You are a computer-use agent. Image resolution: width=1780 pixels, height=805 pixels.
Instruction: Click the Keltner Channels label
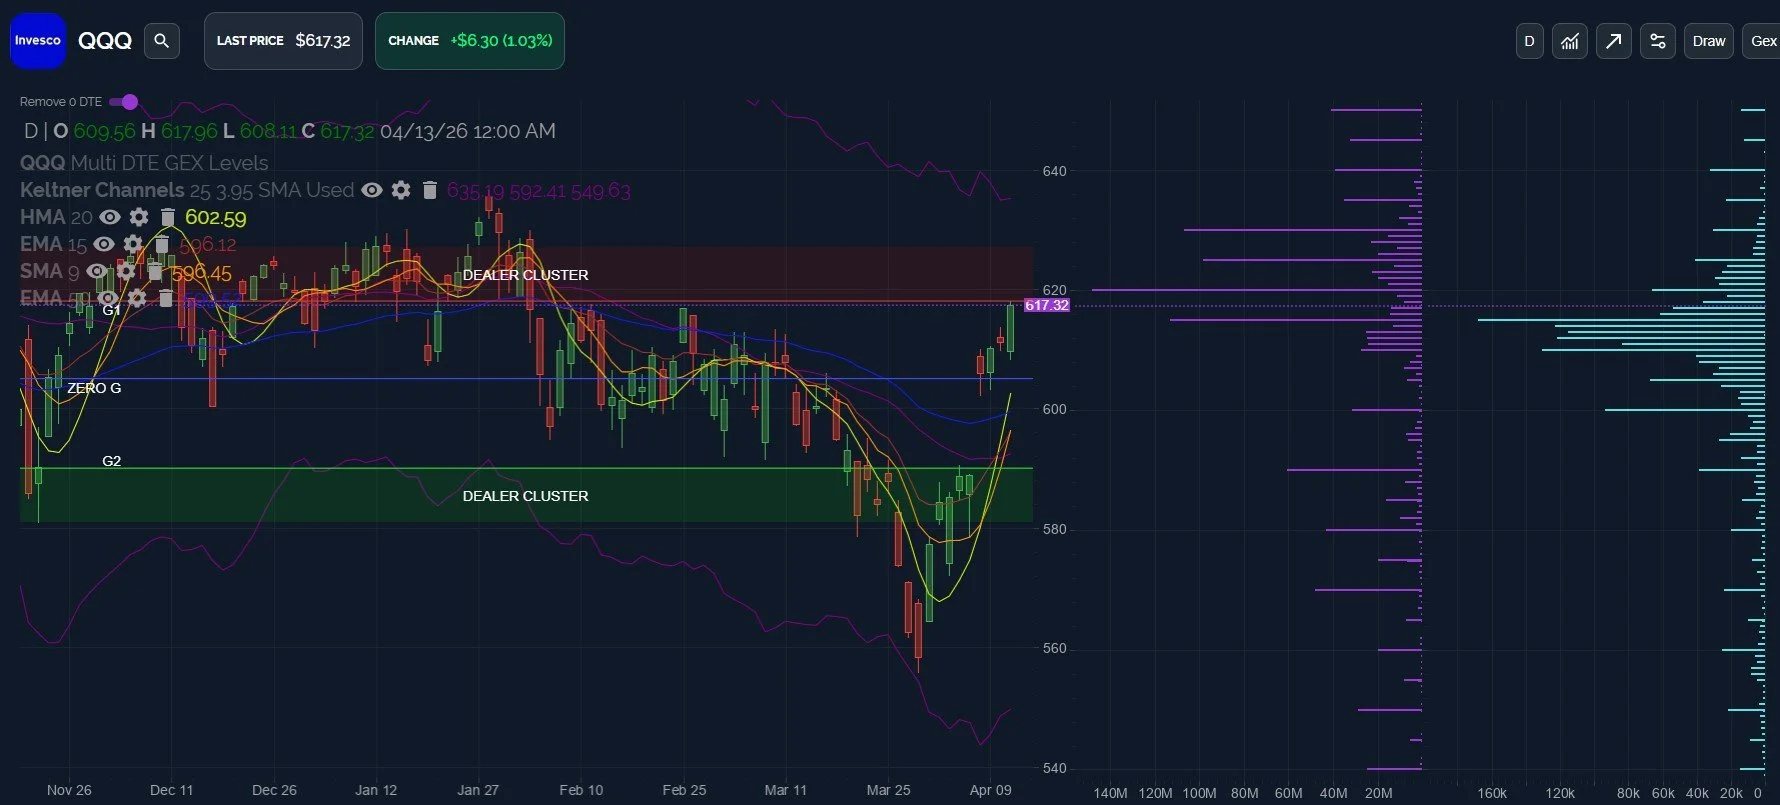tap(102, 190)
